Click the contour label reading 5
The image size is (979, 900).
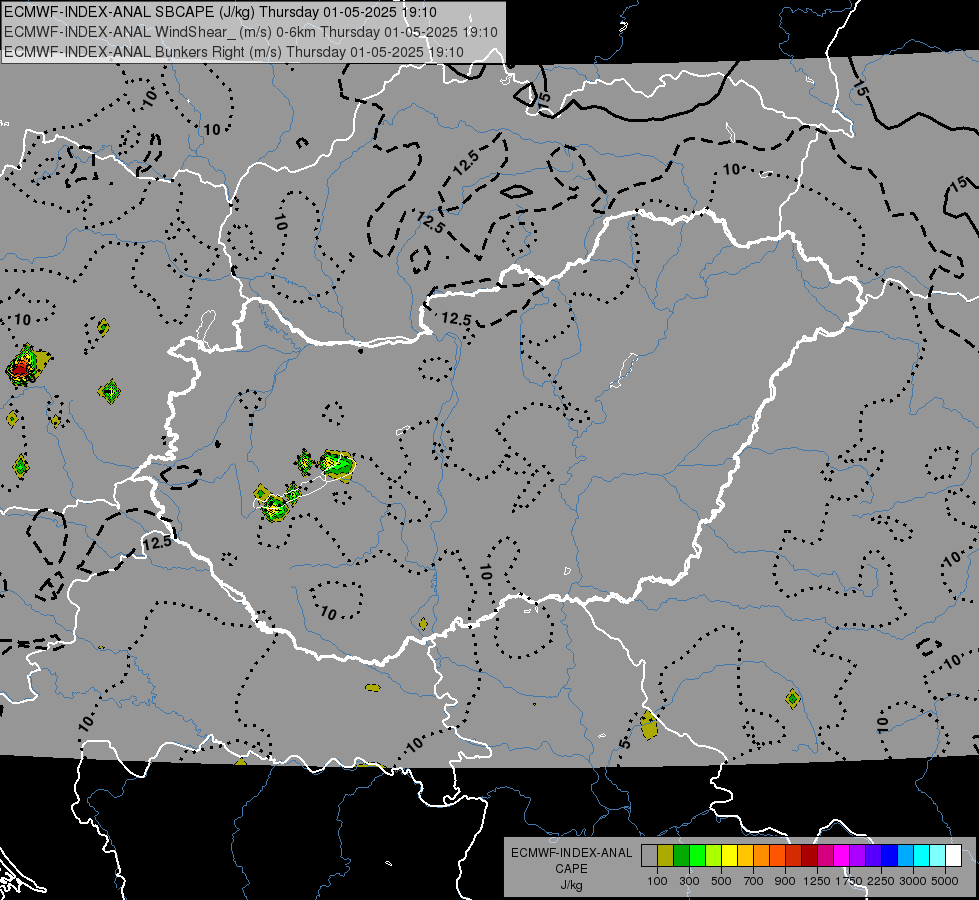tap(625, 743)
